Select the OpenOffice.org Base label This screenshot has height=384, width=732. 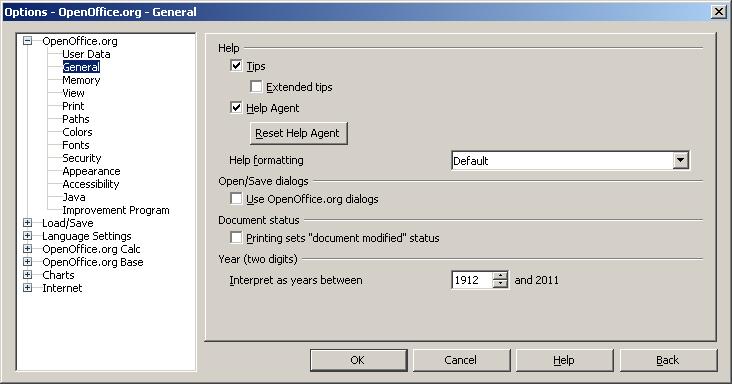93,262
